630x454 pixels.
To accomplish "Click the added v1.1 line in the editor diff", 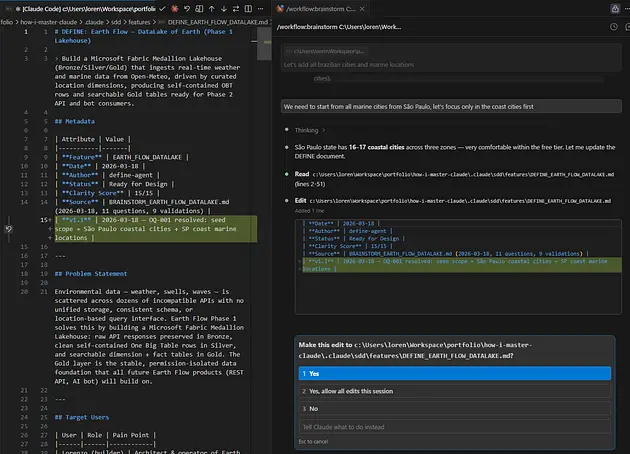I will pos(156,229).
